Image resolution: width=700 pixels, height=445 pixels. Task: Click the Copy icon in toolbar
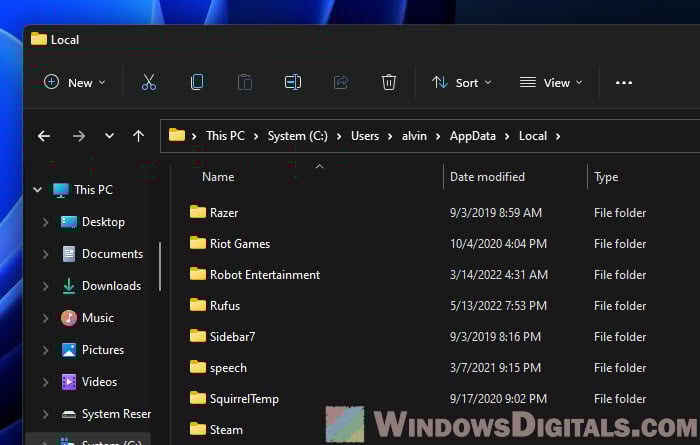(197, 83)
